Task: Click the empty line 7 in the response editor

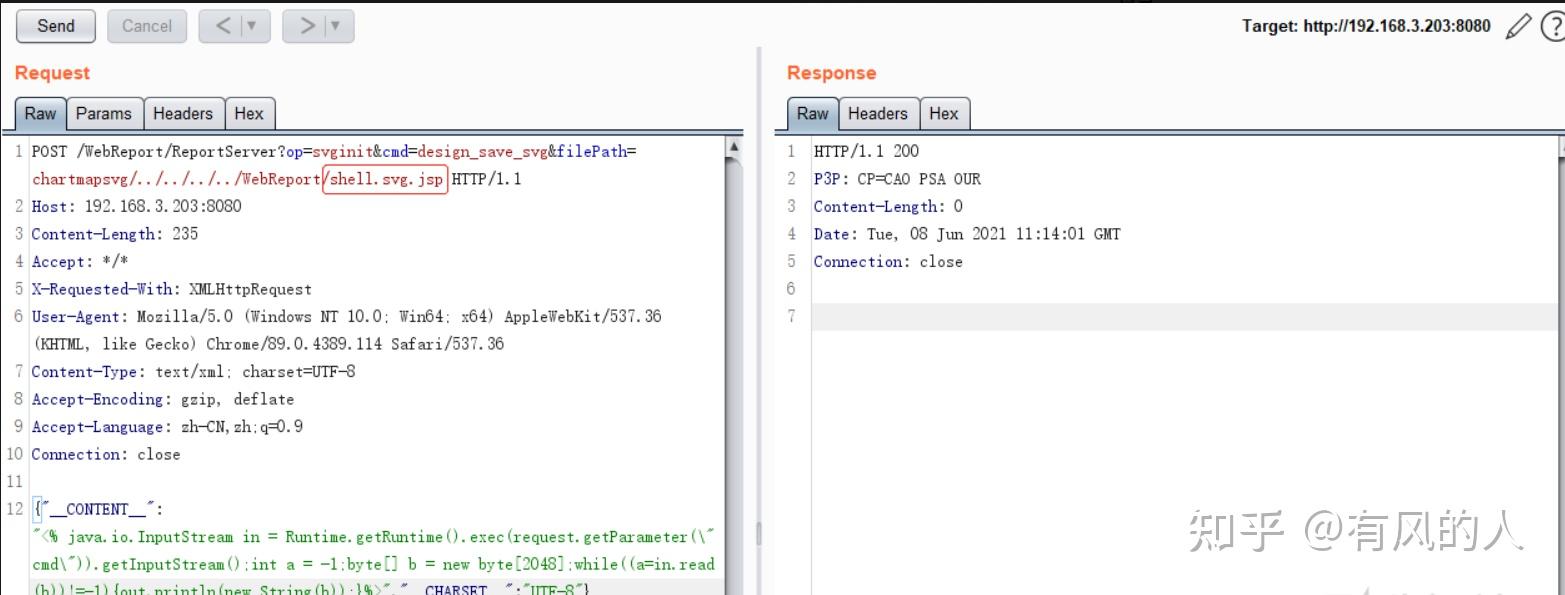Action: (x=1186, y=317)
